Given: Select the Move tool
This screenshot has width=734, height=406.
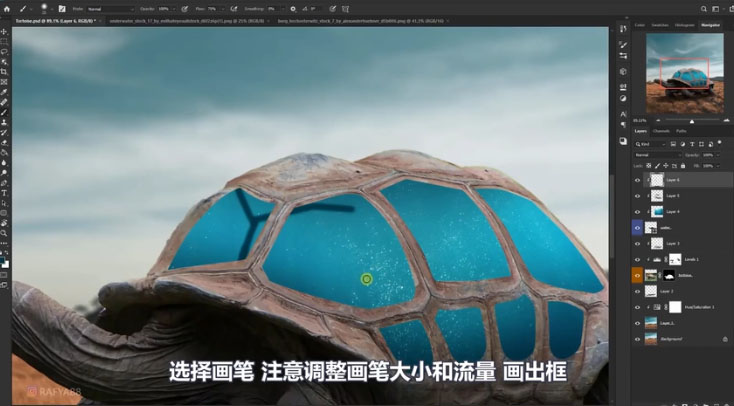Looking at the screenshot, I should click(5, 32).
